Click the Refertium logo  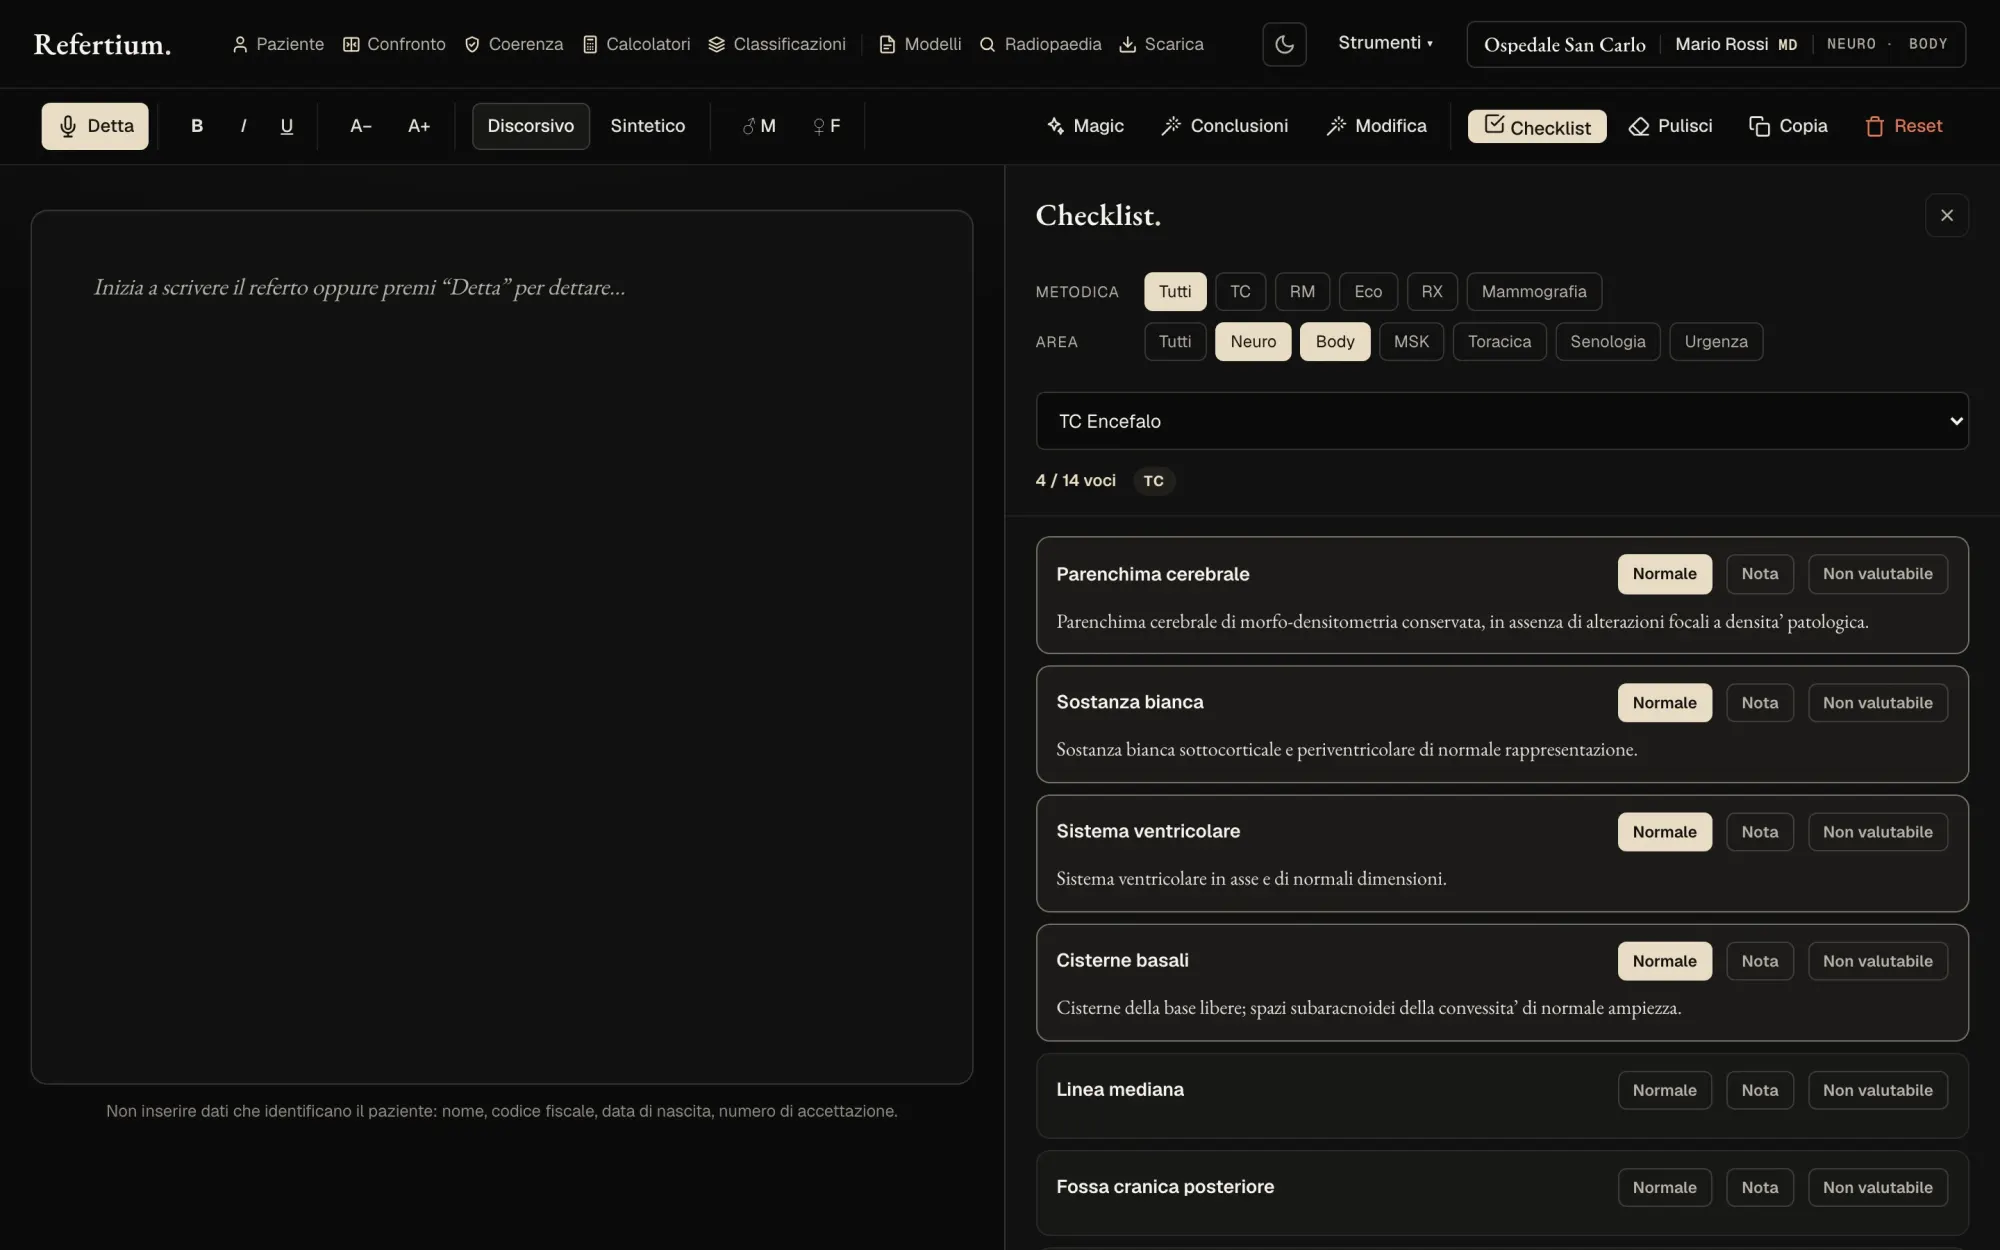pyautogui.click(x=102, y=44)
